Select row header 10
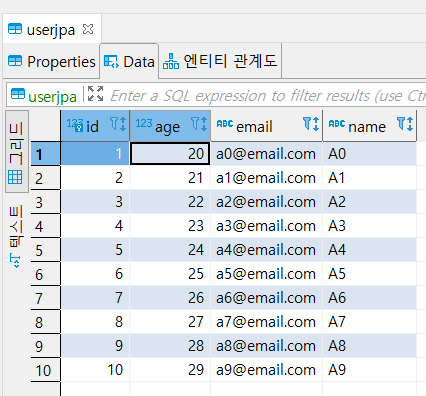This screenshot has width=426, height=396. click(46, 370)
